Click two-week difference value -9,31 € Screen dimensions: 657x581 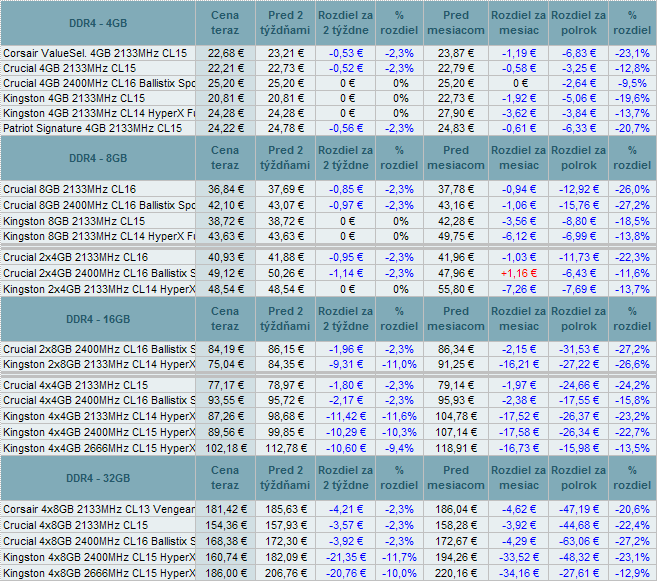(346, 364)
